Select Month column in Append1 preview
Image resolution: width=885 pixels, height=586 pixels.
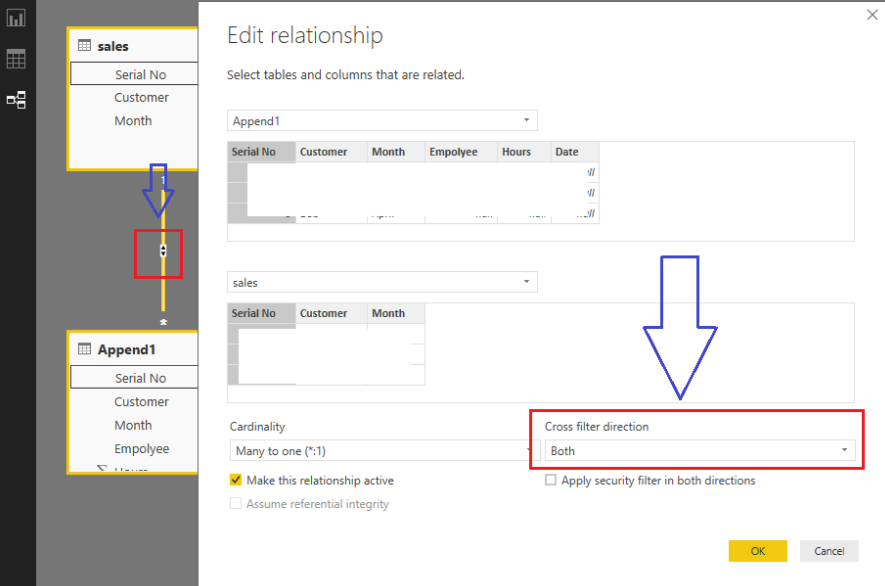click(x=396, y=152)
